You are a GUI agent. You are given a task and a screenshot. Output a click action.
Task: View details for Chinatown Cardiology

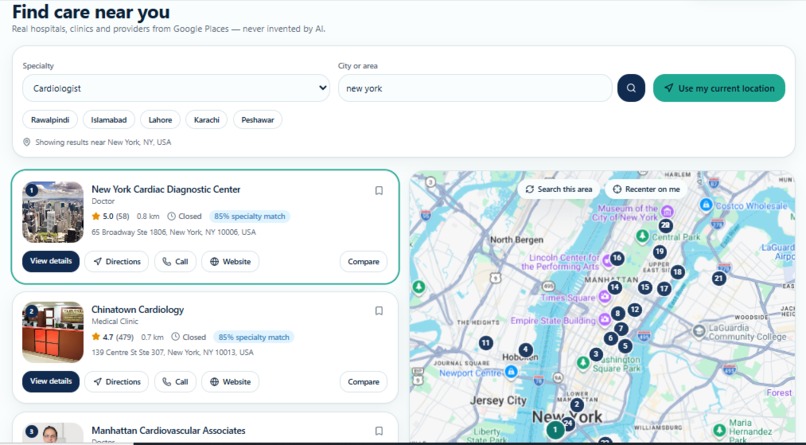tap(51, 381)
